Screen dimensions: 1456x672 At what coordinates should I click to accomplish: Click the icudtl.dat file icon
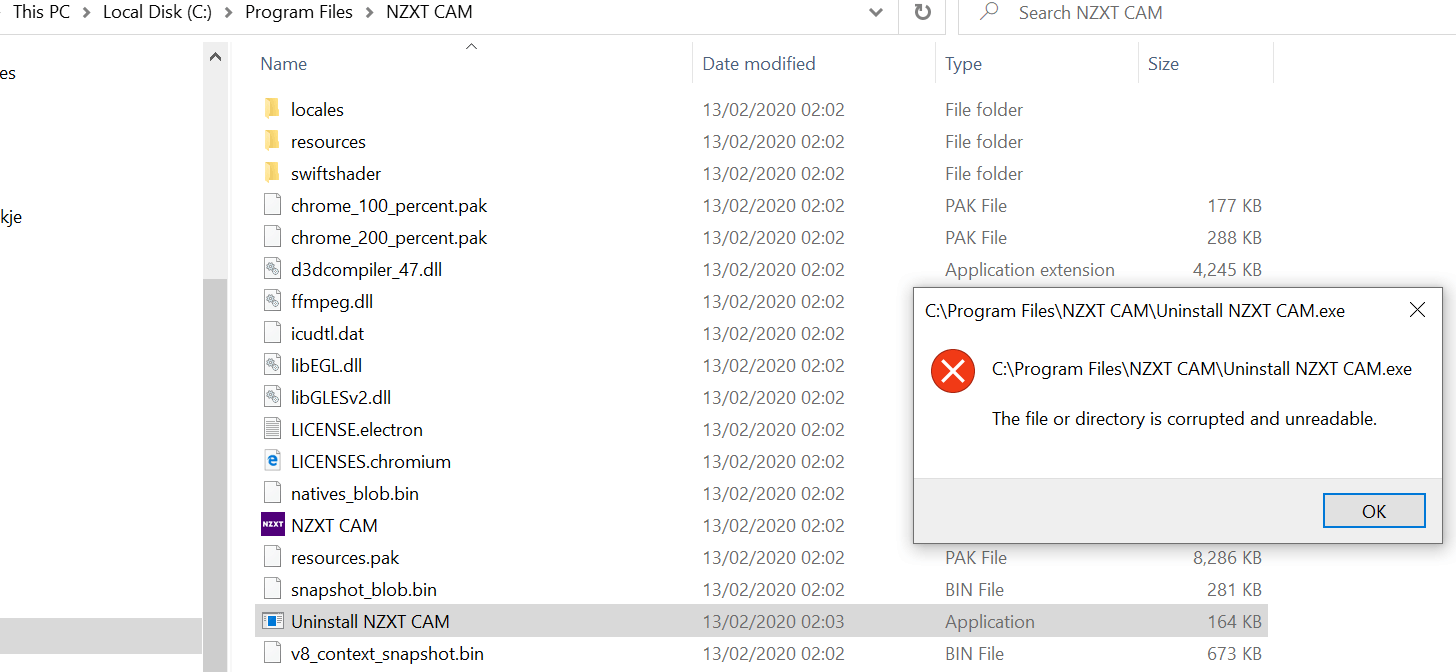[272, 333]
